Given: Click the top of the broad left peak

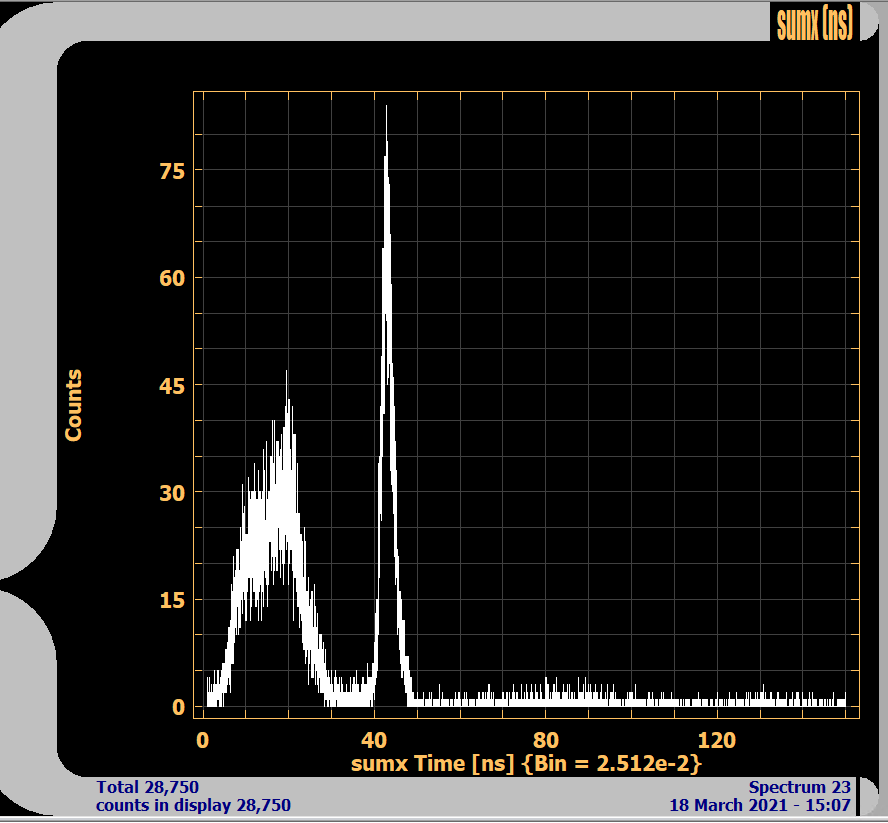Looking at the screenshot, I should [x=287, y=373].
